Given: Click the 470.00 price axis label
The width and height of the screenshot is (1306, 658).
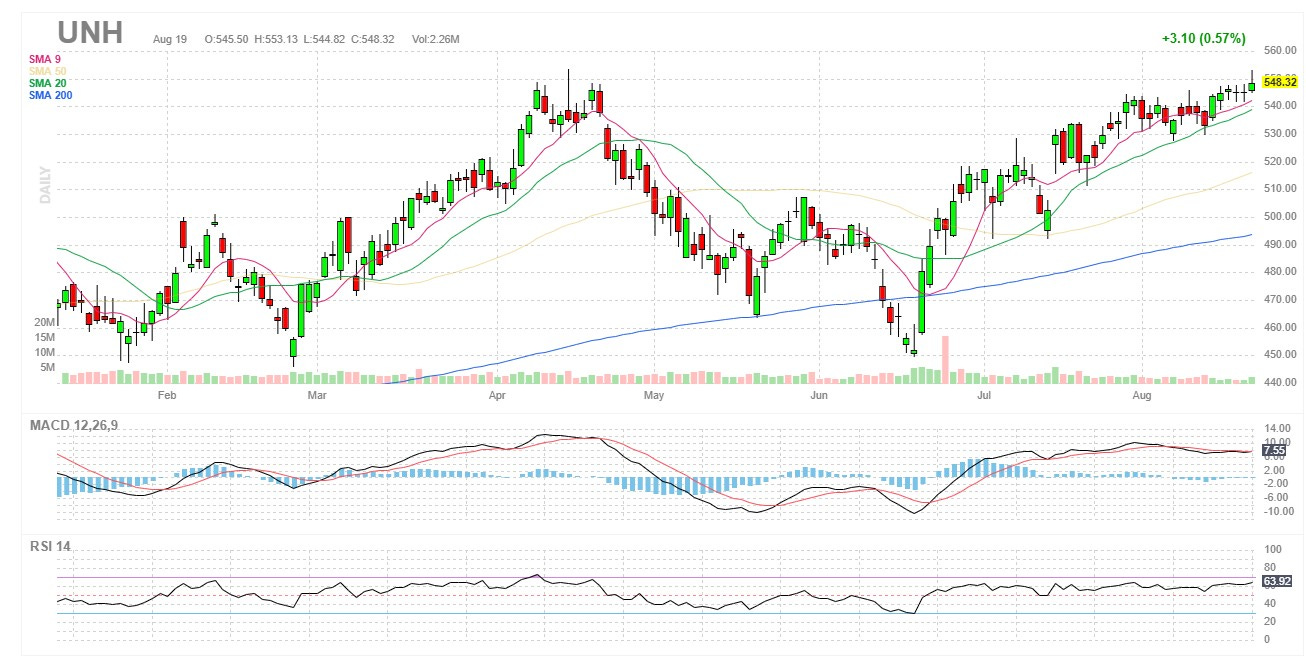Looking at the screenshot, I should 1281,299.
